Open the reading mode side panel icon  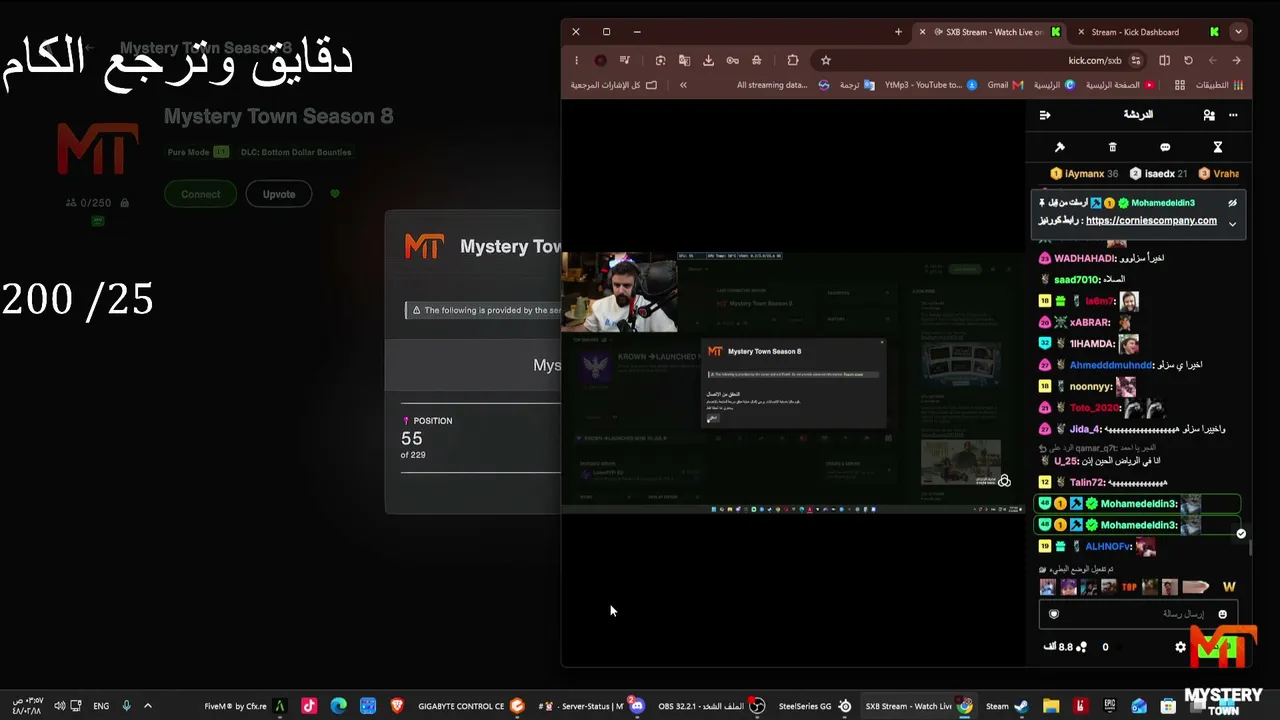tap(1164, 60)
